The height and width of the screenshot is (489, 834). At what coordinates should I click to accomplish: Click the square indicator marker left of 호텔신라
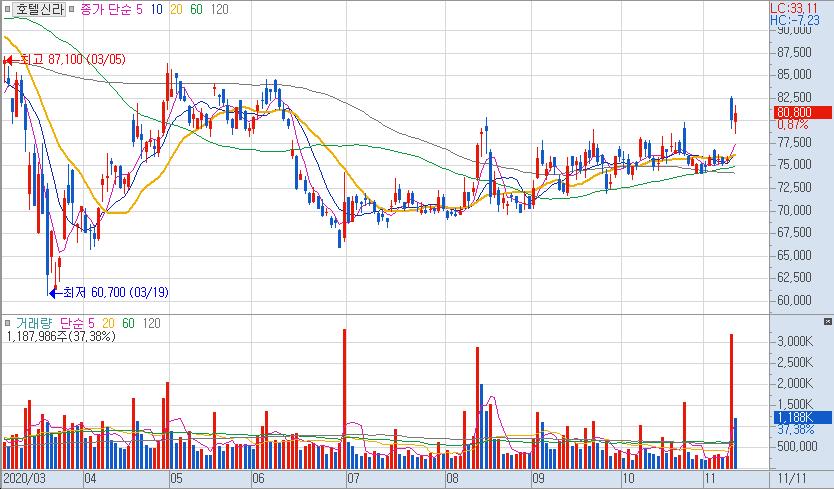click(x=7, y=9)
